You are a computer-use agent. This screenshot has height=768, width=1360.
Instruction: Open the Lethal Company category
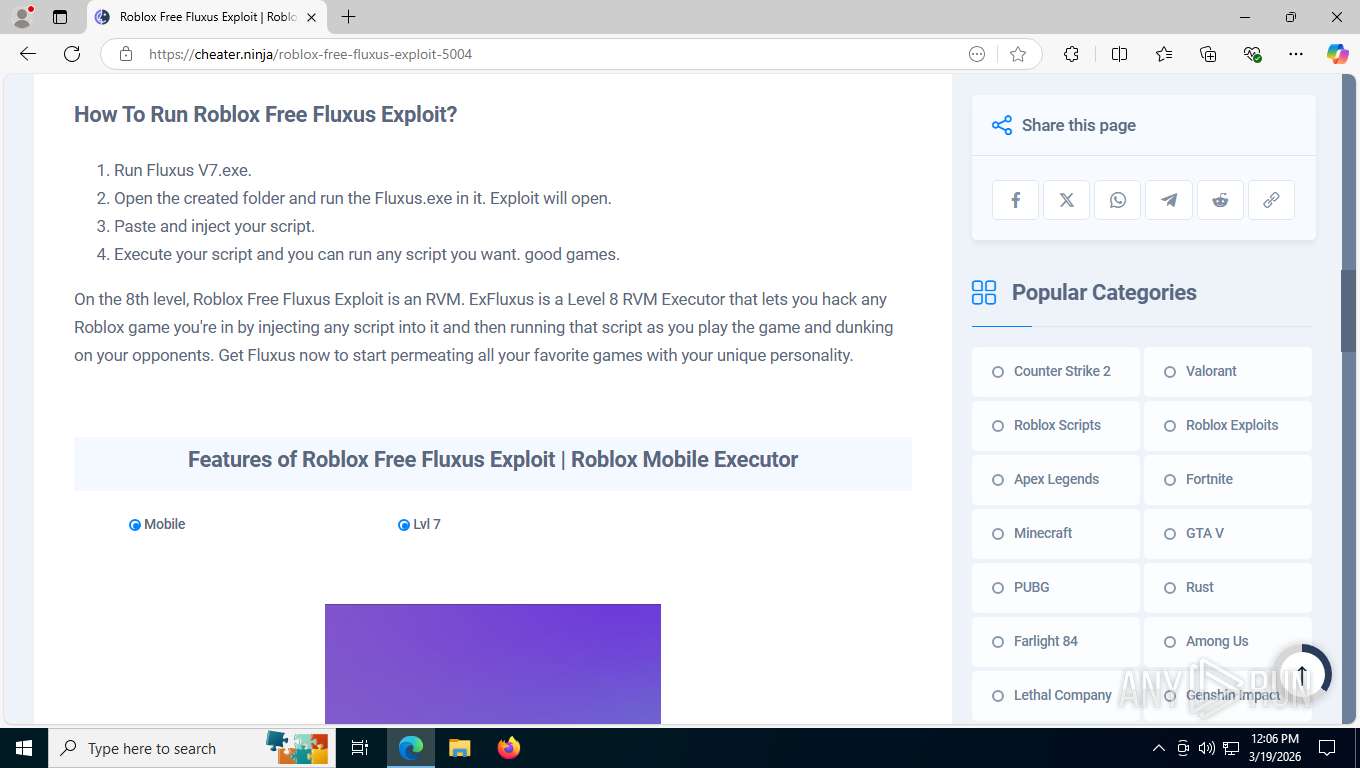pyautogui.click(x=1056, y=695)
